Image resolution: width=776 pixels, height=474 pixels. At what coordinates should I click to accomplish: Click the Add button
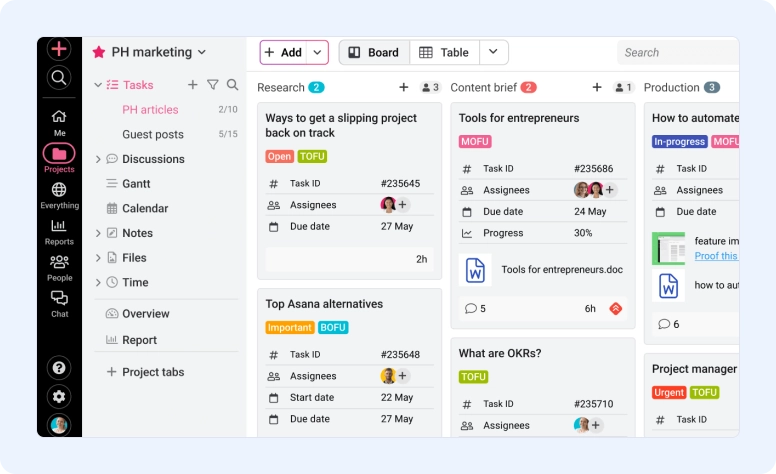tap(283, 53)
